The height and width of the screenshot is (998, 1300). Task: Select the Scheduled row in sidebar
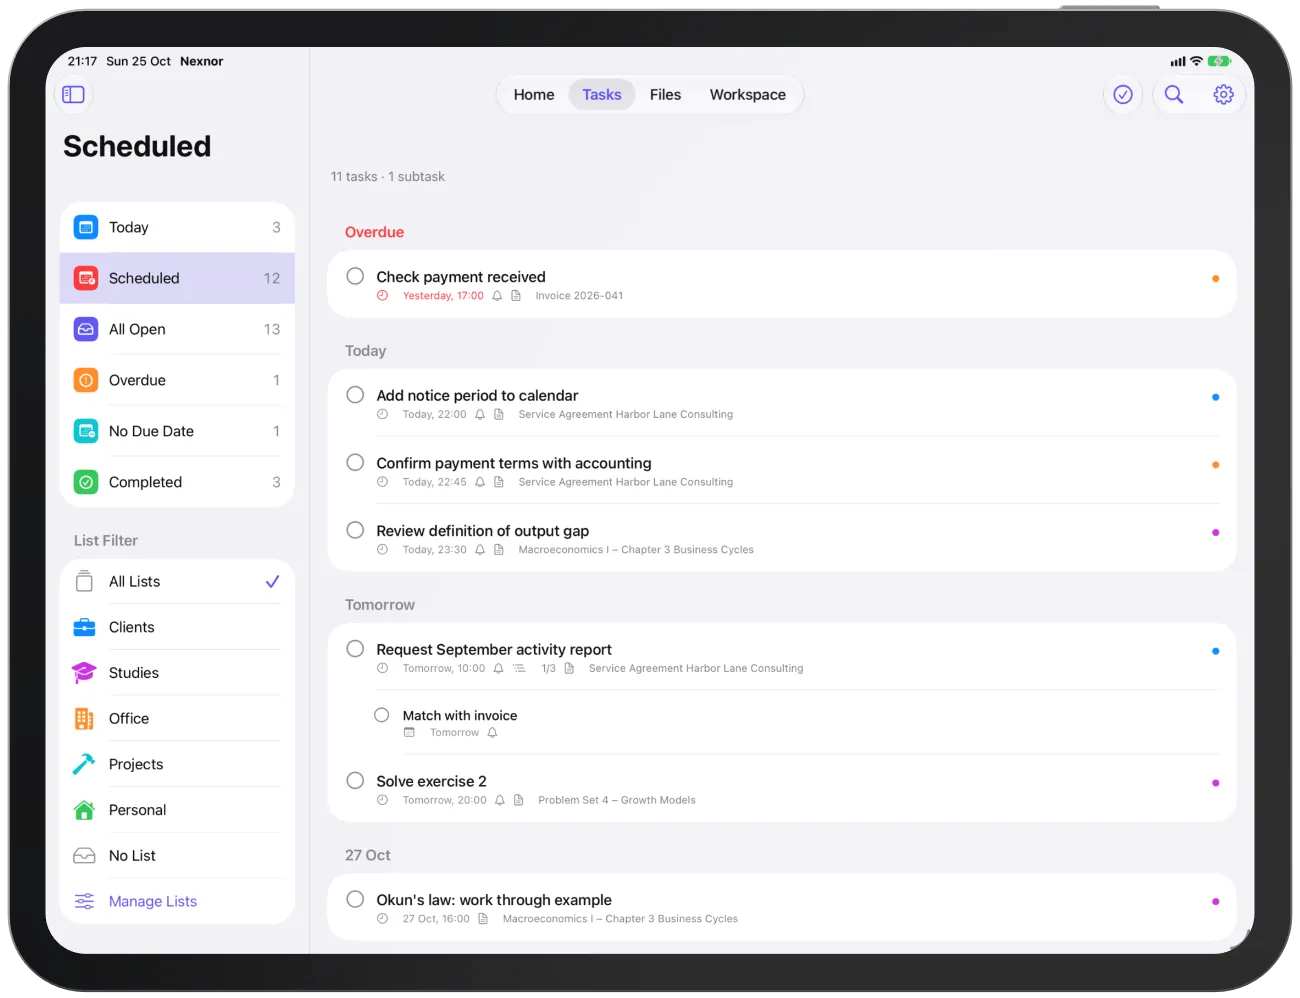coord(177,279)
